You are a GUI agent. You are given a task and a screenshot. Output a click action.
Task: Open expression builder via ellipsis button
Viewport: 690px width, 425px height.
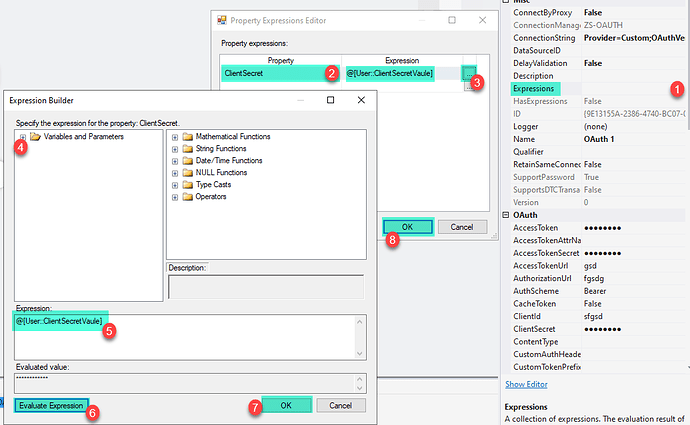[x=469, y=72]
